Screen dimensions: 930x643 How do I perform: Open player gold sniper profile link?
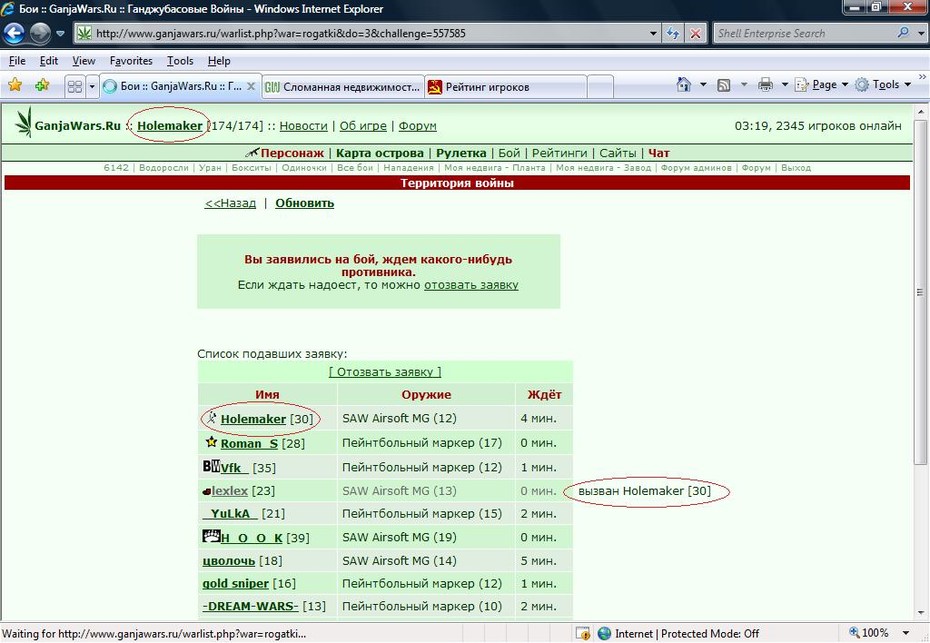[x=235, y=584]
